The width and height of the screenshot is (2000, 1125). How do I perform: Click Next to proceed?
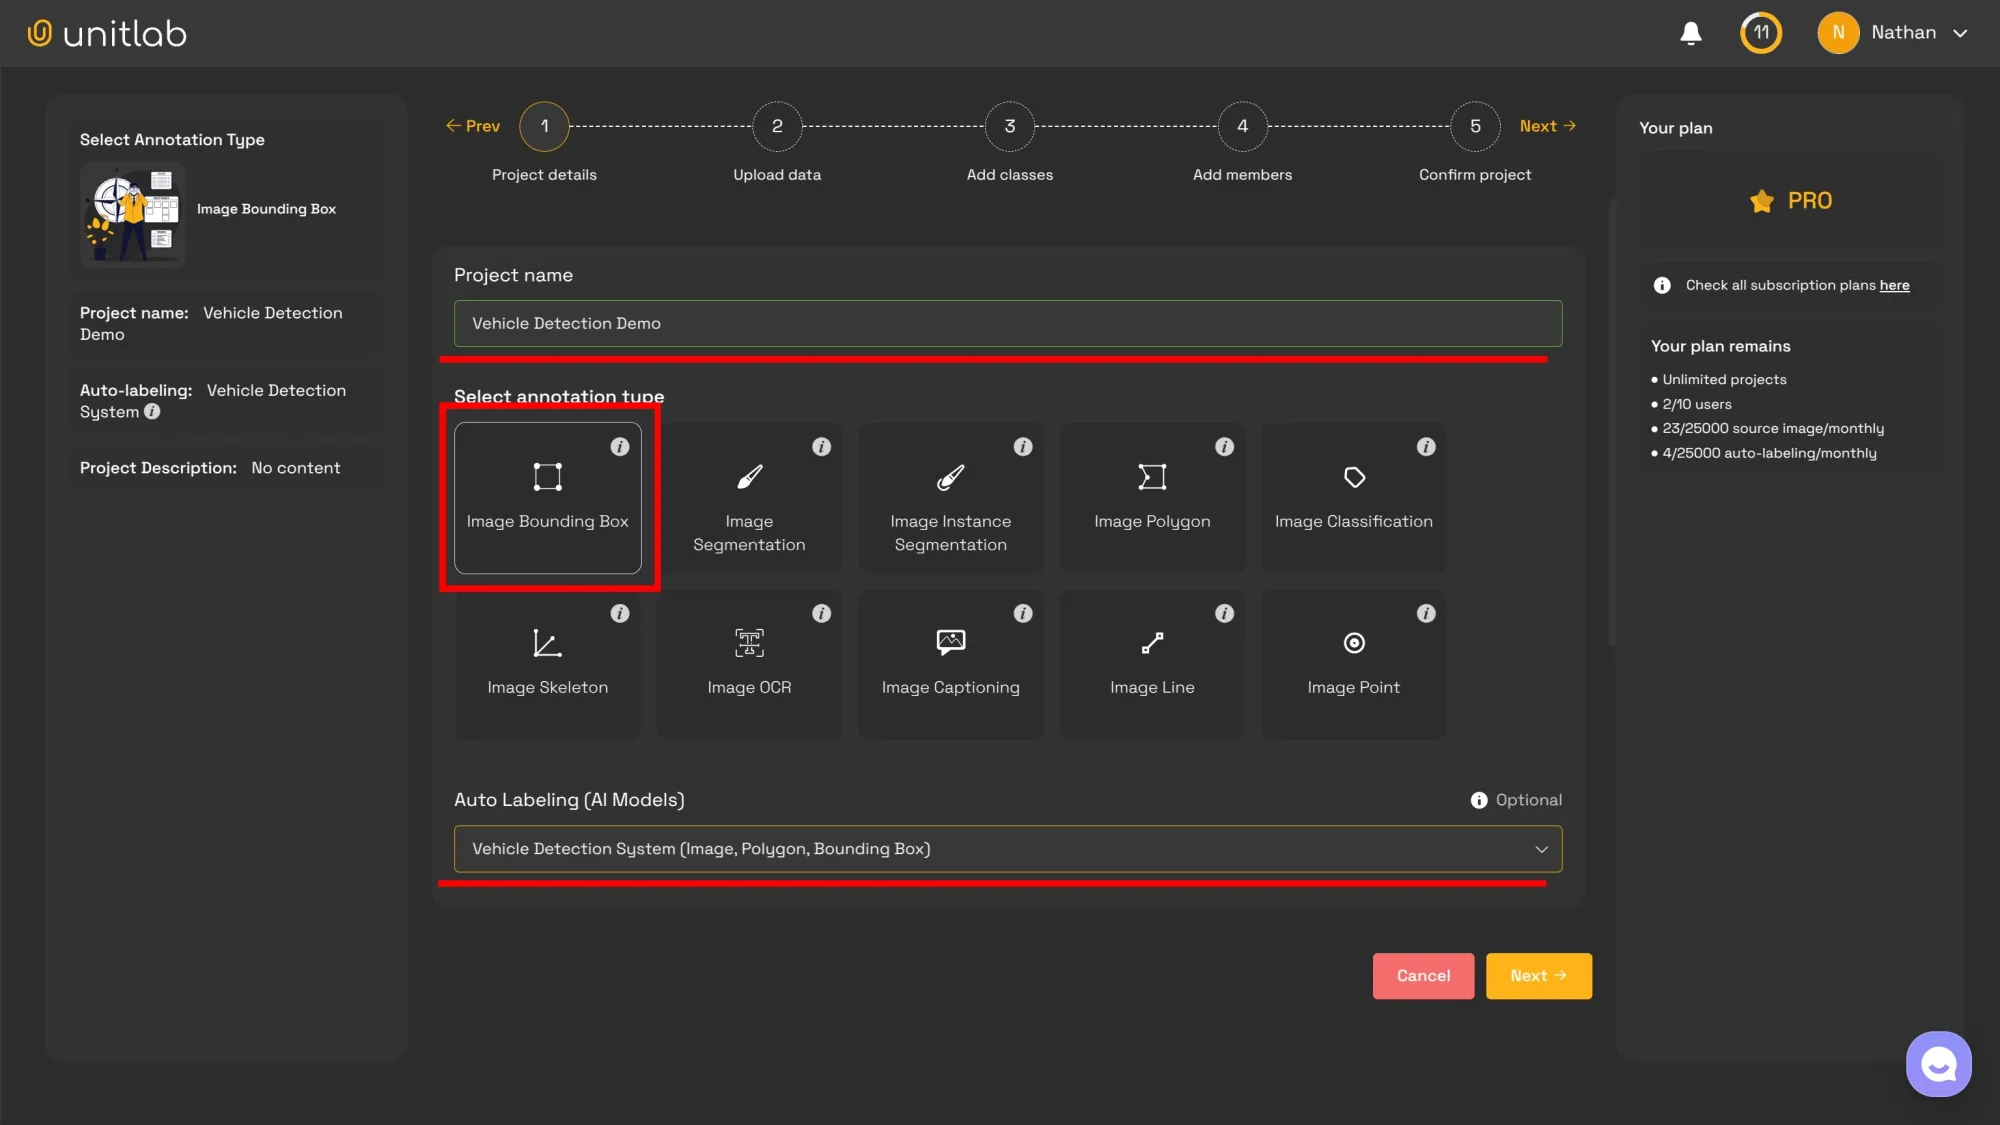coord(1538,975)
